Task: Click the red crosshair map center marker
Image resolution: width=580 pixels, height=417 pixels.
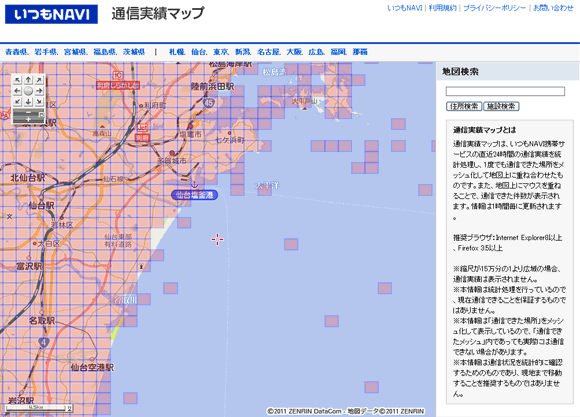Action: point(218,240)
